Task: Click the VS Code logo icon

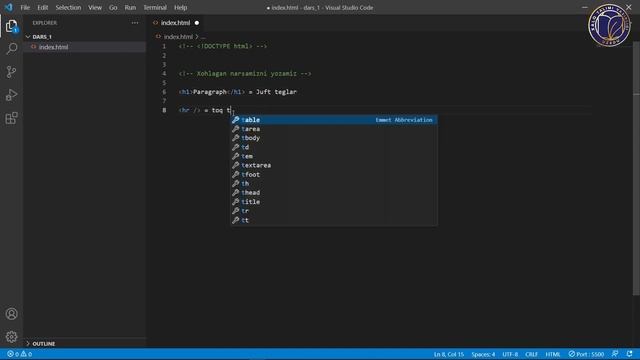Action: pyautogui.click(x=9, y=7)
